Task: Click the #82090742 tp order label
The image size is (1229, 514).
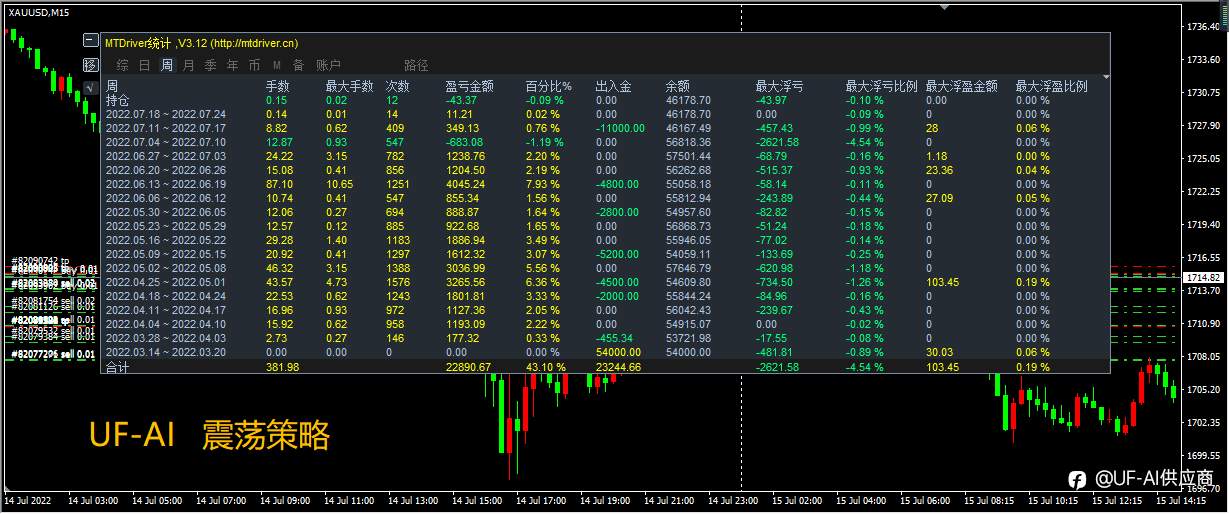Action: coord(40,261)
